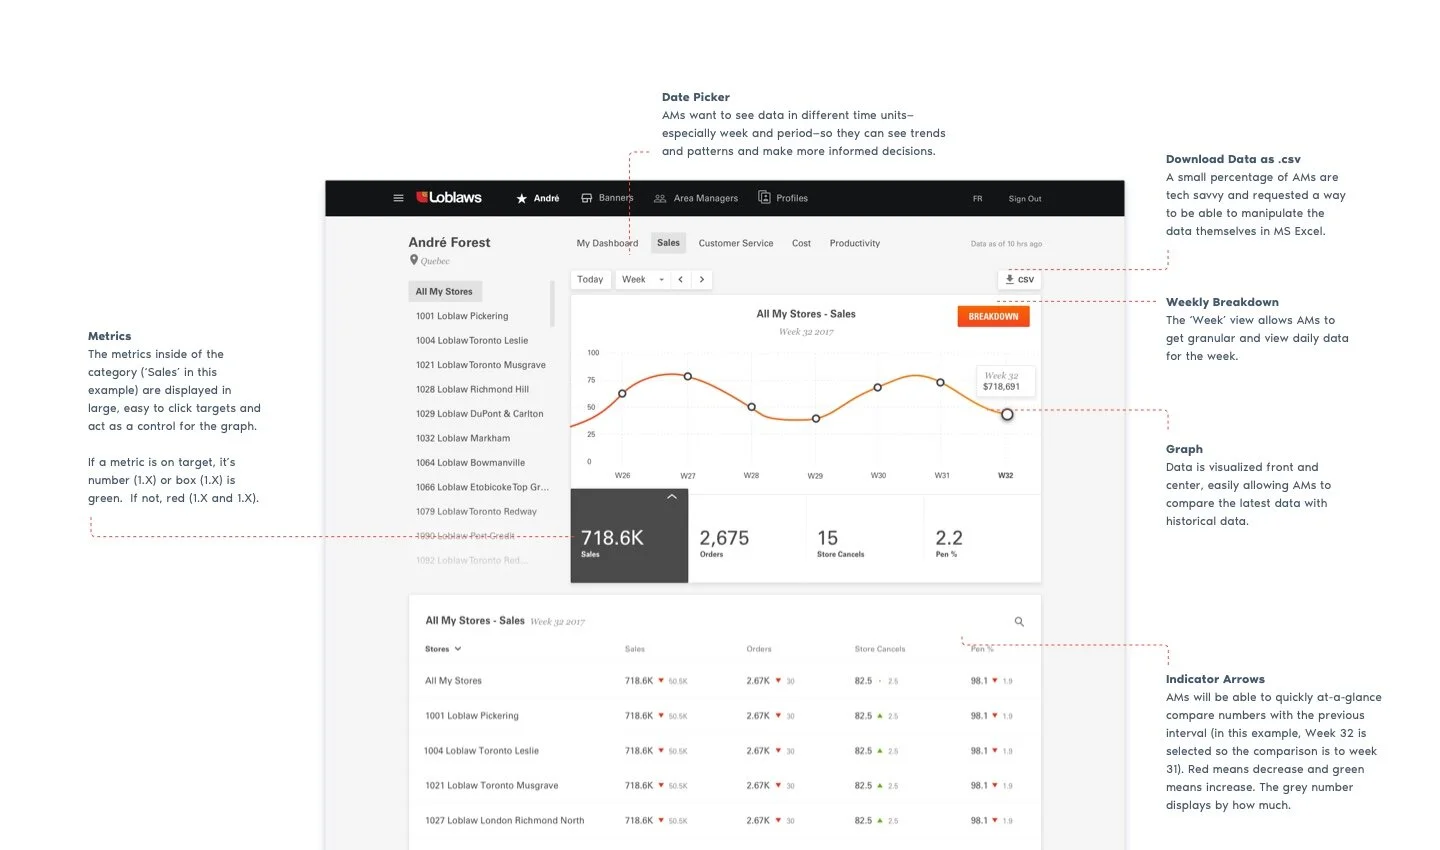The width and height of the screenshot is (1440, 850).
Task: Open the hamburger navigation menu
Action: tap(398, 197)
